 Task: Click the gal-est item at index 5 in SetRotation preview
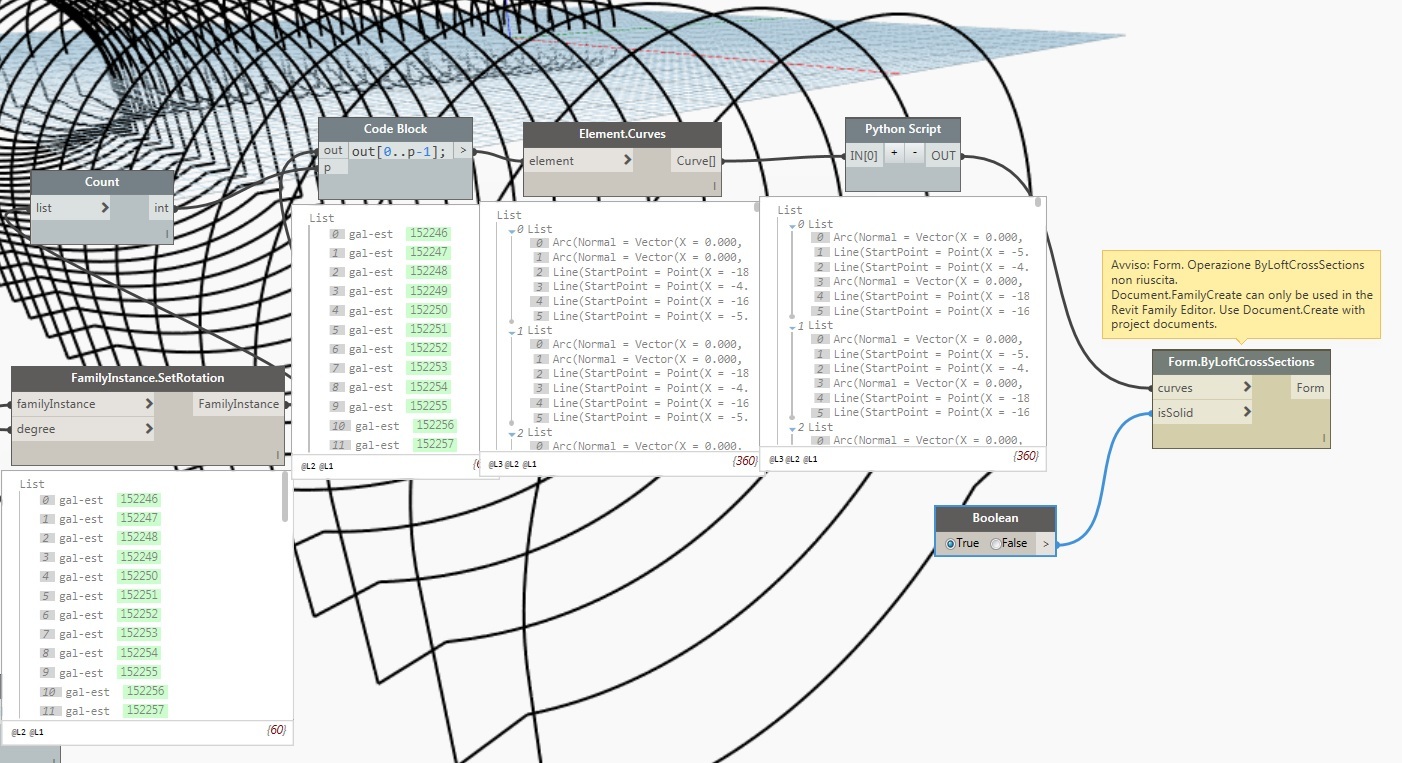coord(80,596)
